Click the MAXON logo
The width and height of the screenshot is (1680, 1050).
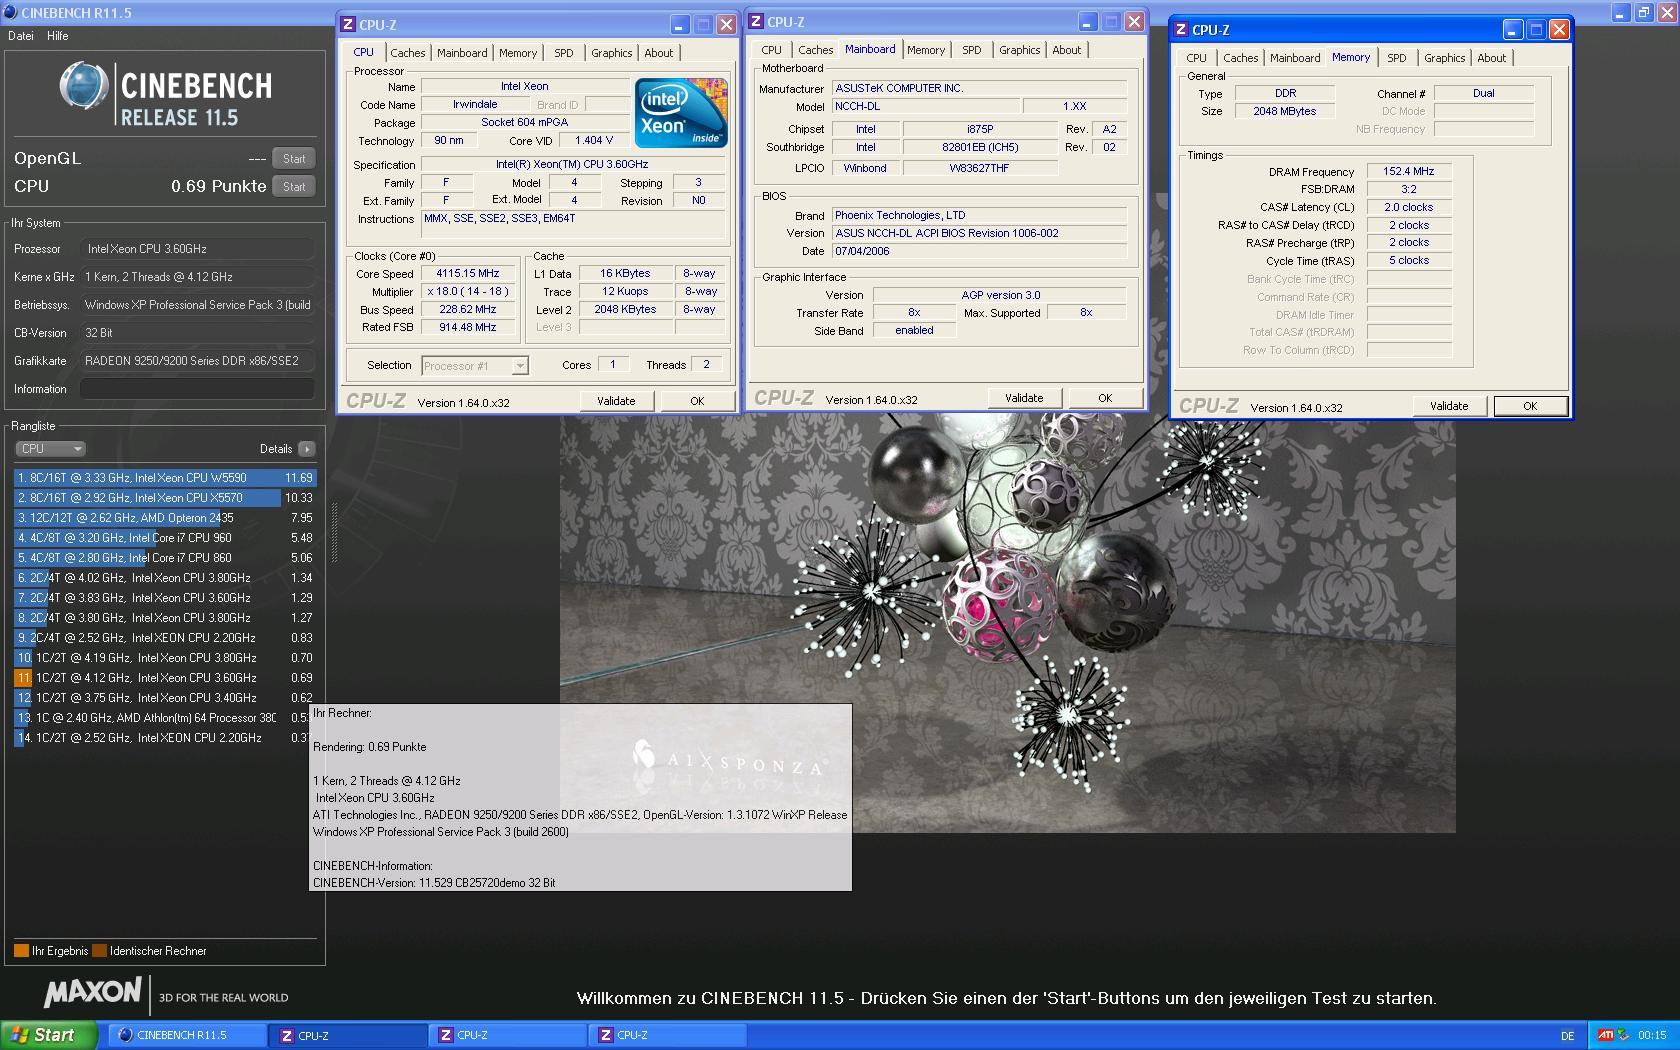(93, 993)
